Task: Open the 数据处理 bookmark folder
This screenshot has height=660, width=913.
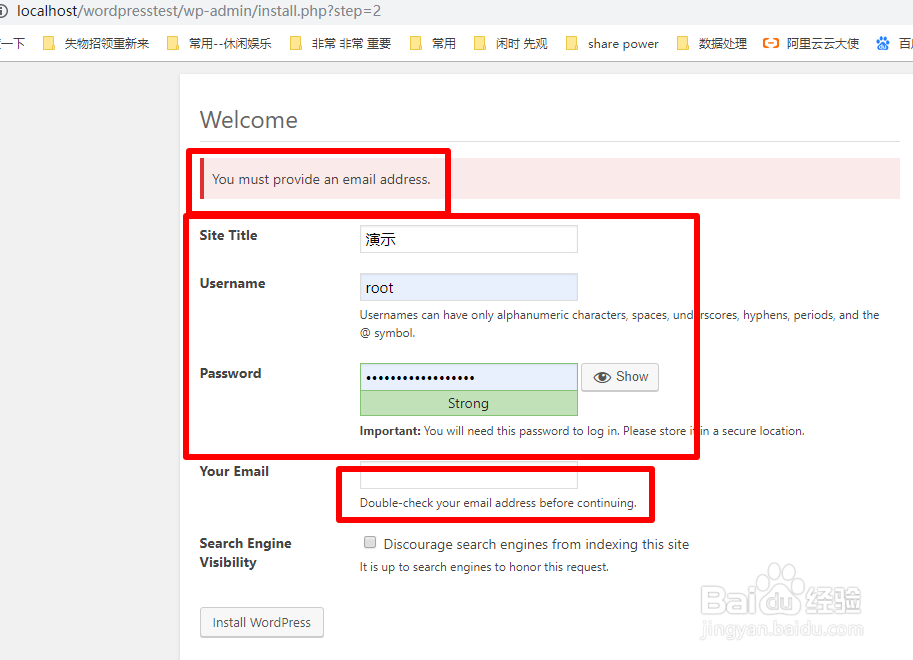Action: click(x=712, y=44)
